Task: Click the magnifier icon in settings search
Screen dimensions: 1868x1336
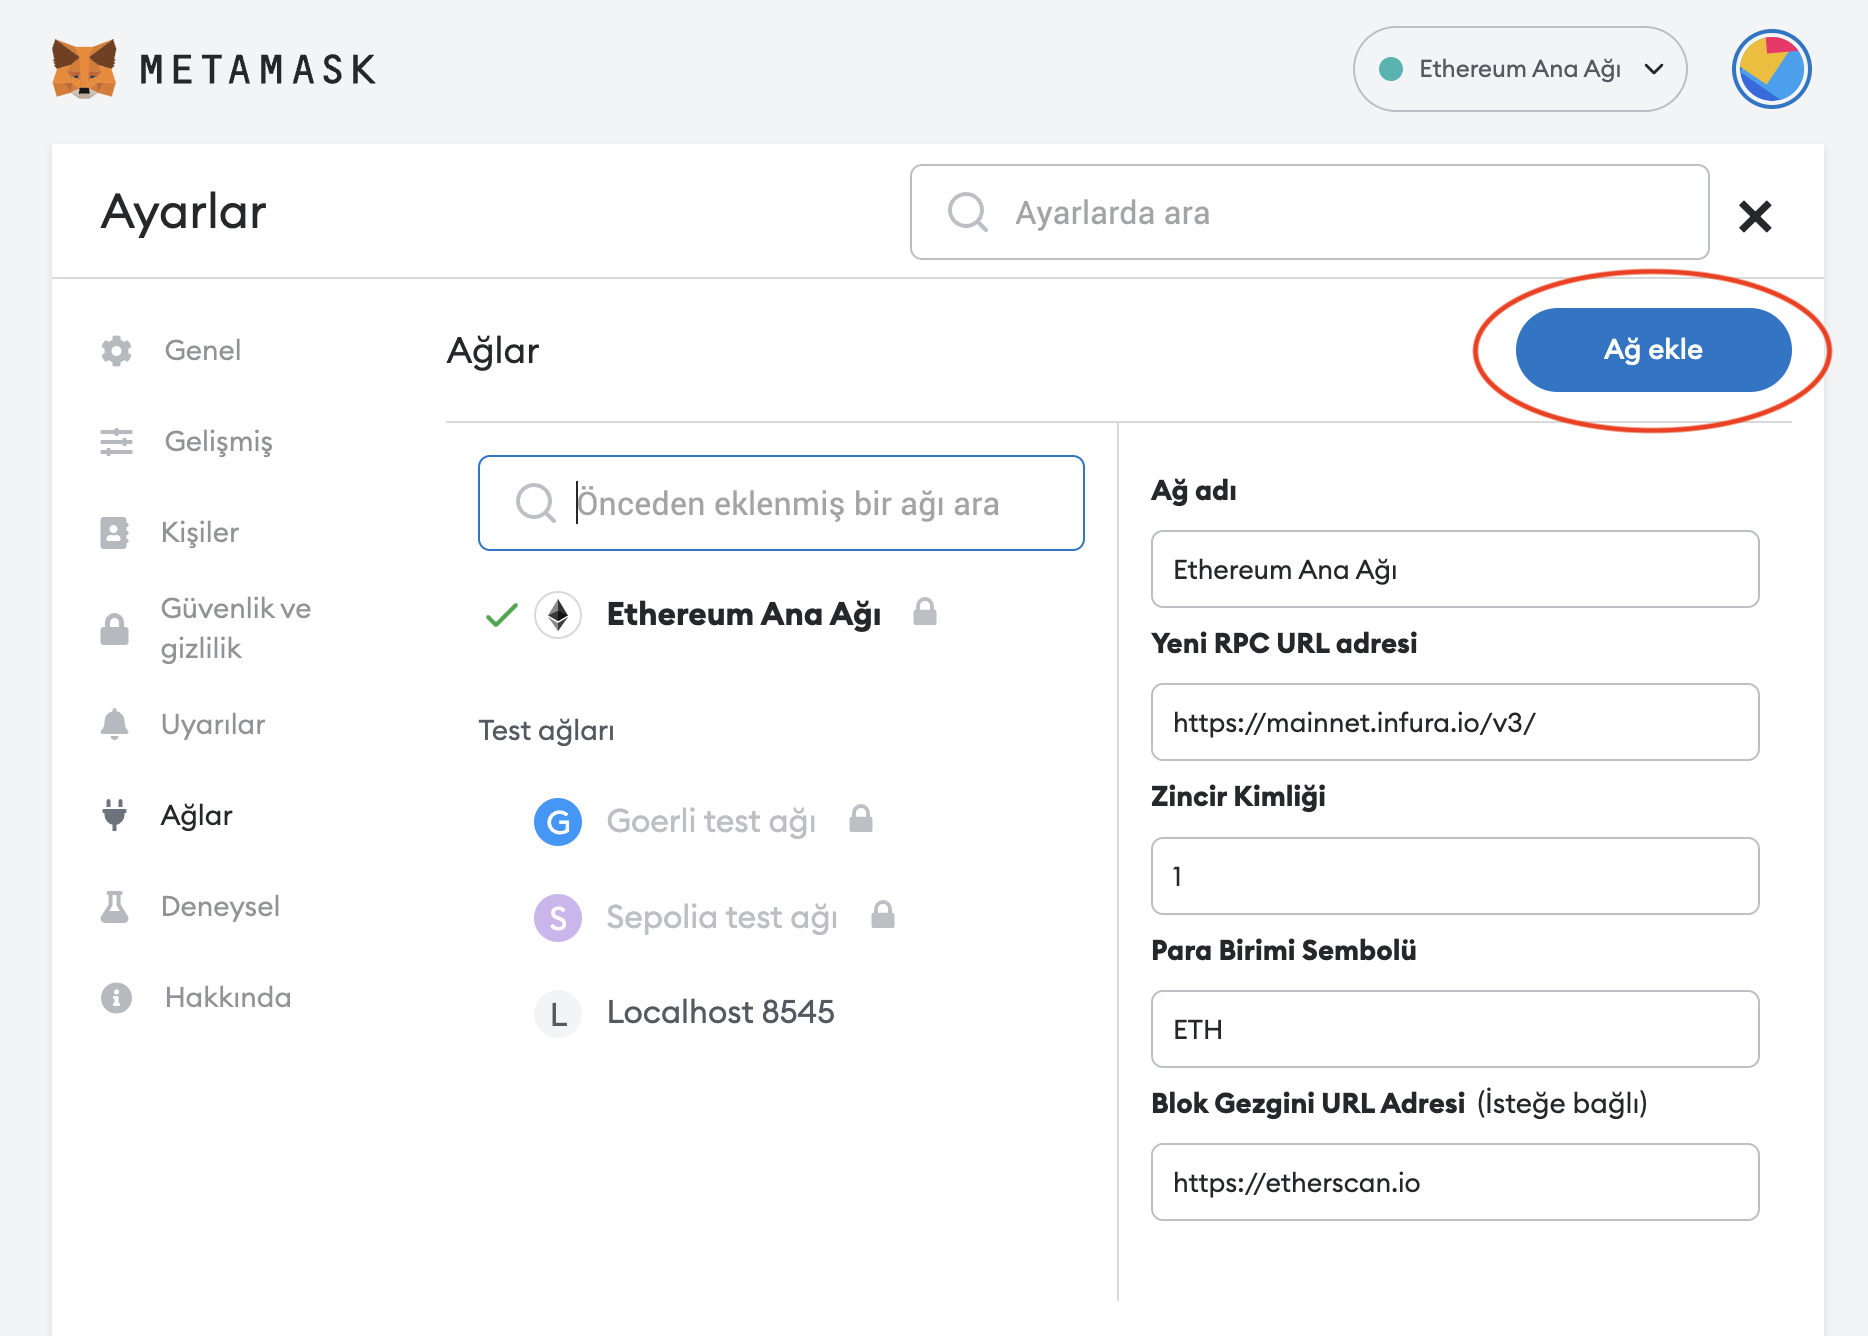Action: (x=967, y=212)
